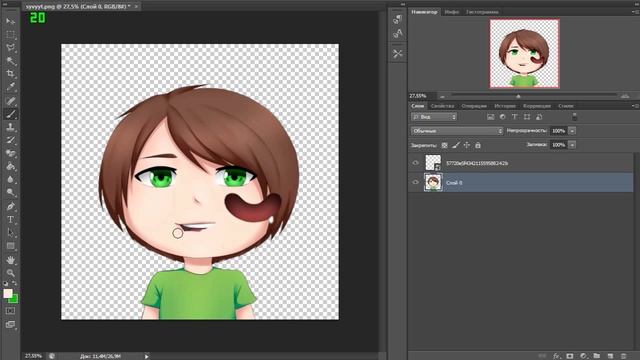Reset to default colors icon
The width and height of the screenshot is (640, 360).
[5, 283]
